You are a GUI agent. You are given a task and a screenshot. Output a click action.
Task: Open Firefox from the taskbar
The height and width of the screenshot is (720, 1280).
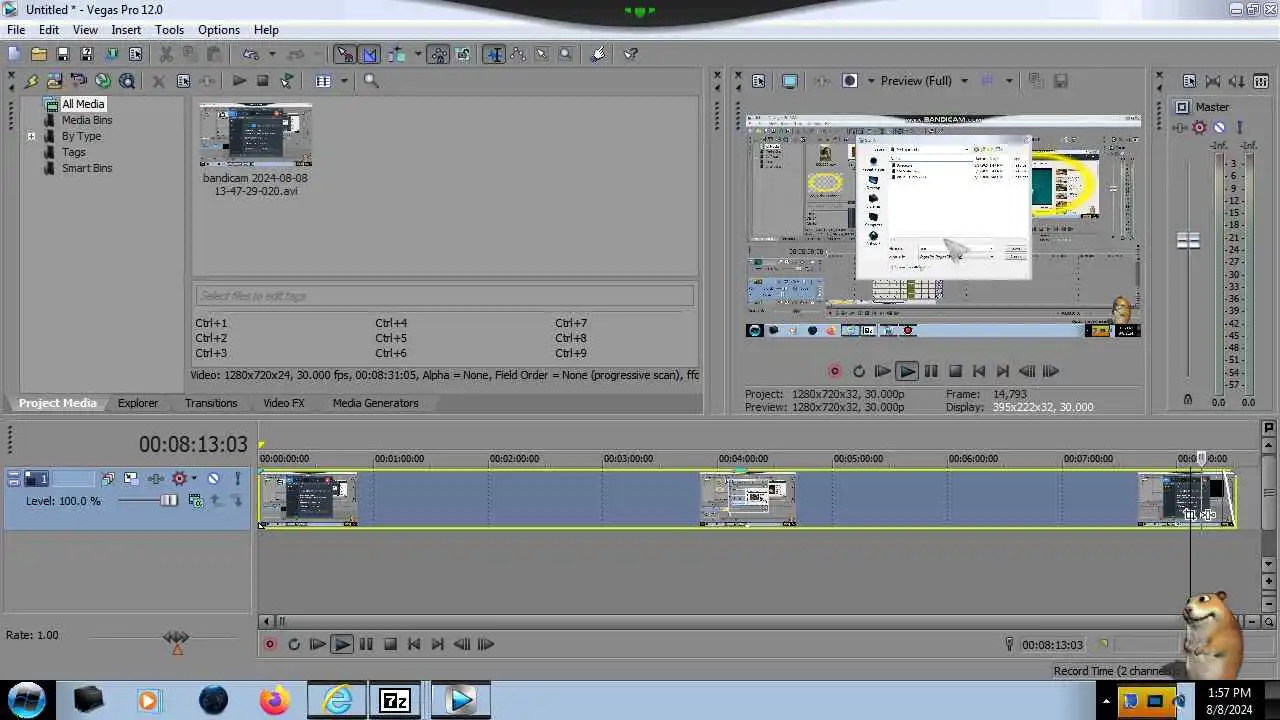click(x=274, y=700)
